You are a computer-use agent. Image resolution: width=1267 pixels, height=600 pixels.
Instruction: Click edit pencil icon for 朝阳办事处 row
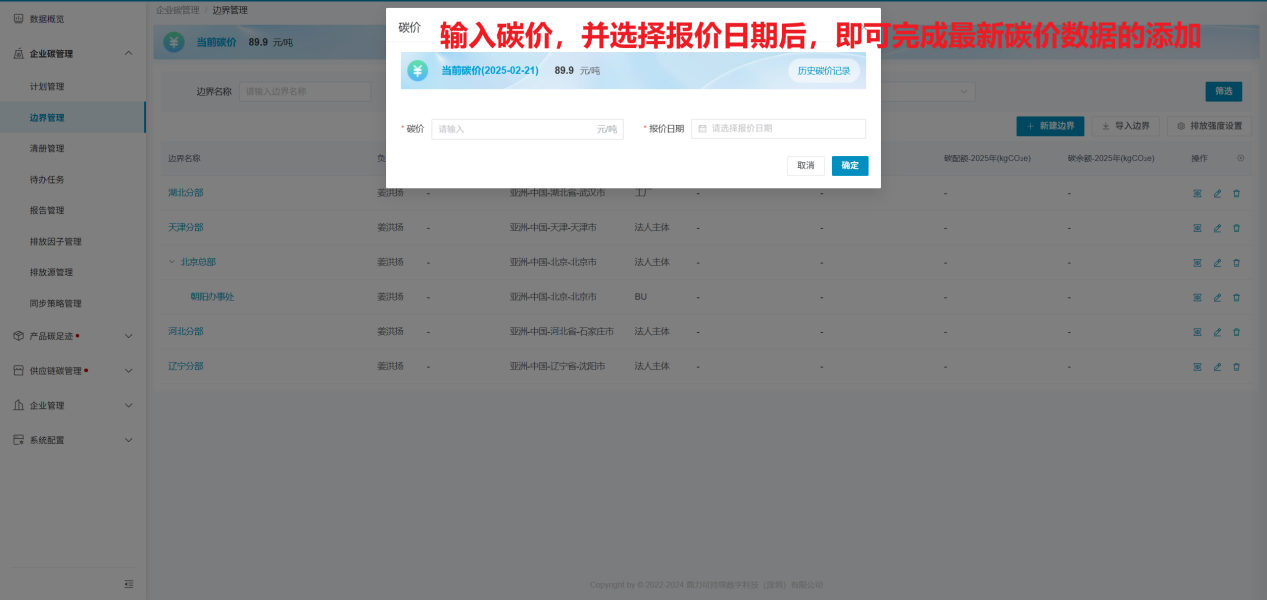(x=1217, y=297)
